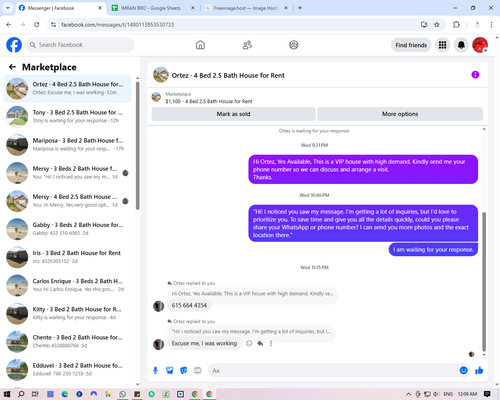Reply to 'Excuse me, I was working' message
The image size is (500, 400).
[260, 343]
